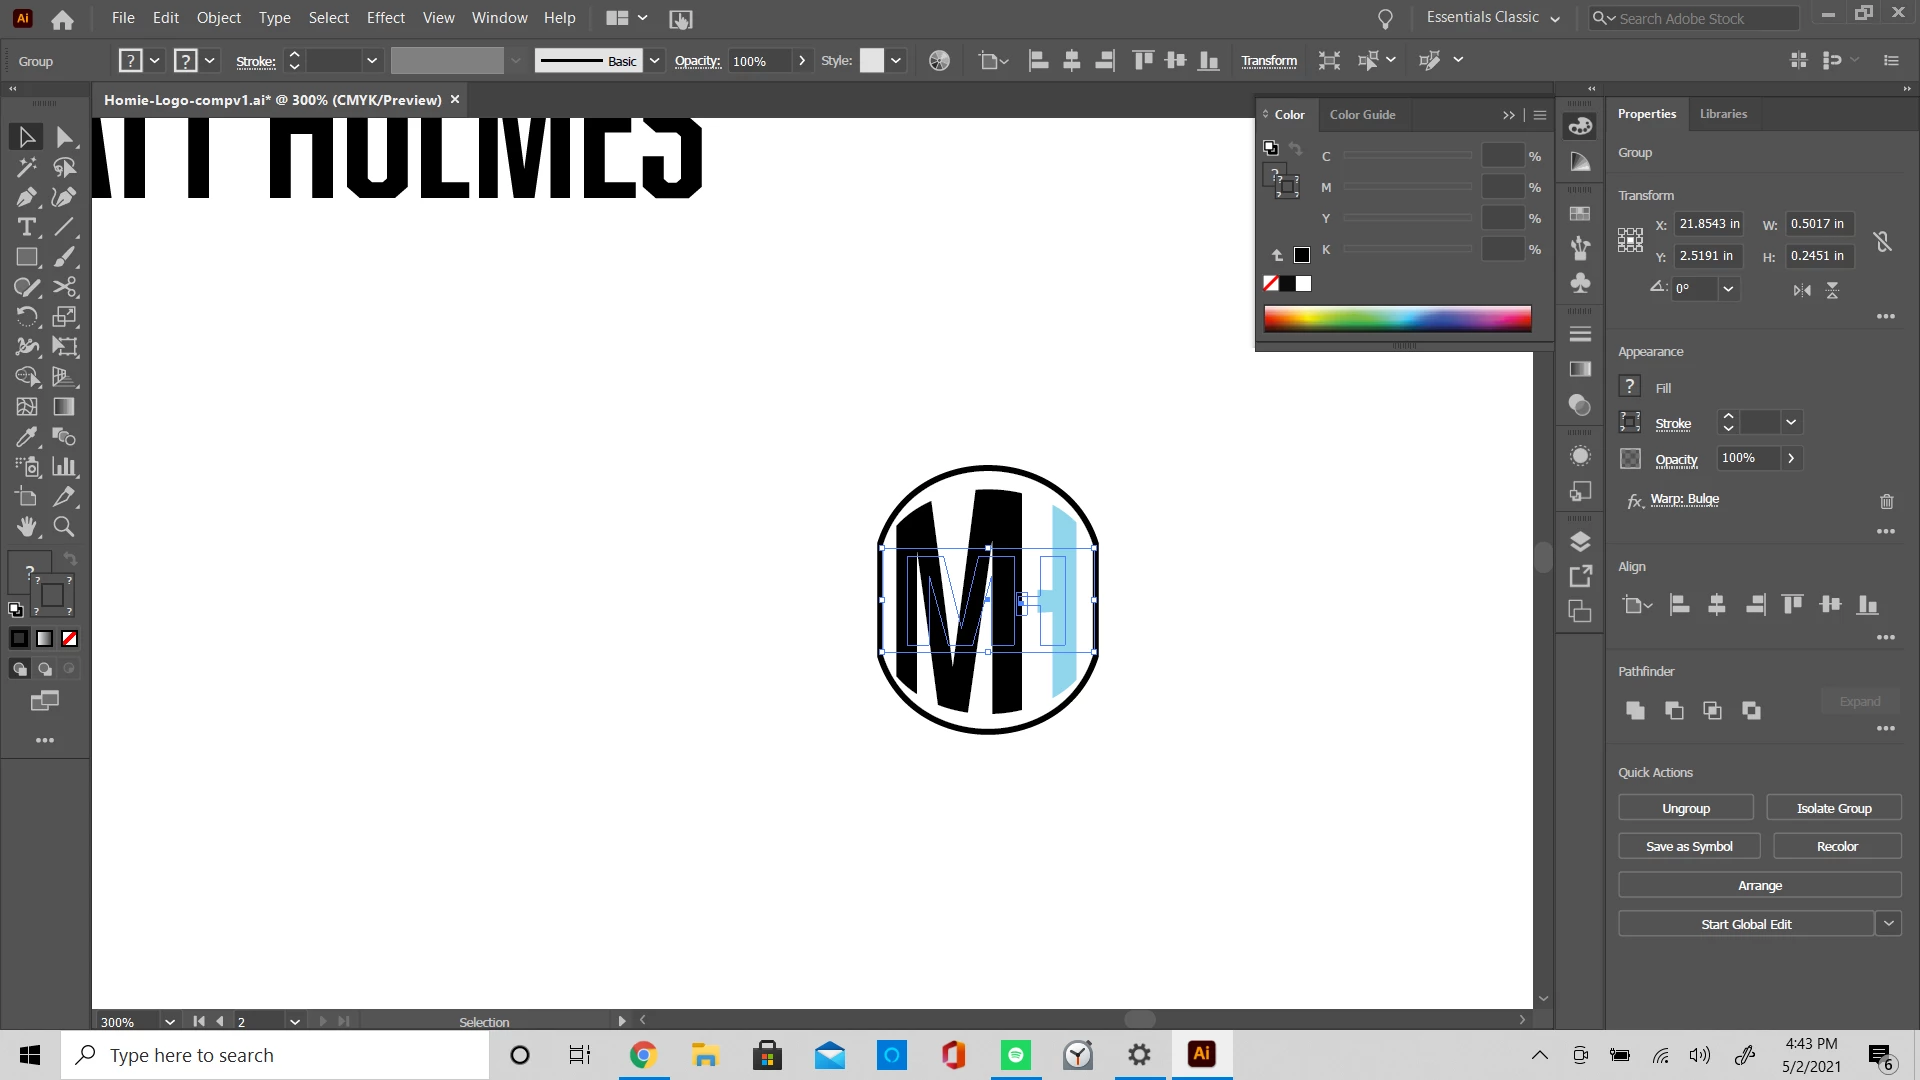Expand the zoom level dropdown
The height and width of the screenshot is (1080, 1920).
170,1022
